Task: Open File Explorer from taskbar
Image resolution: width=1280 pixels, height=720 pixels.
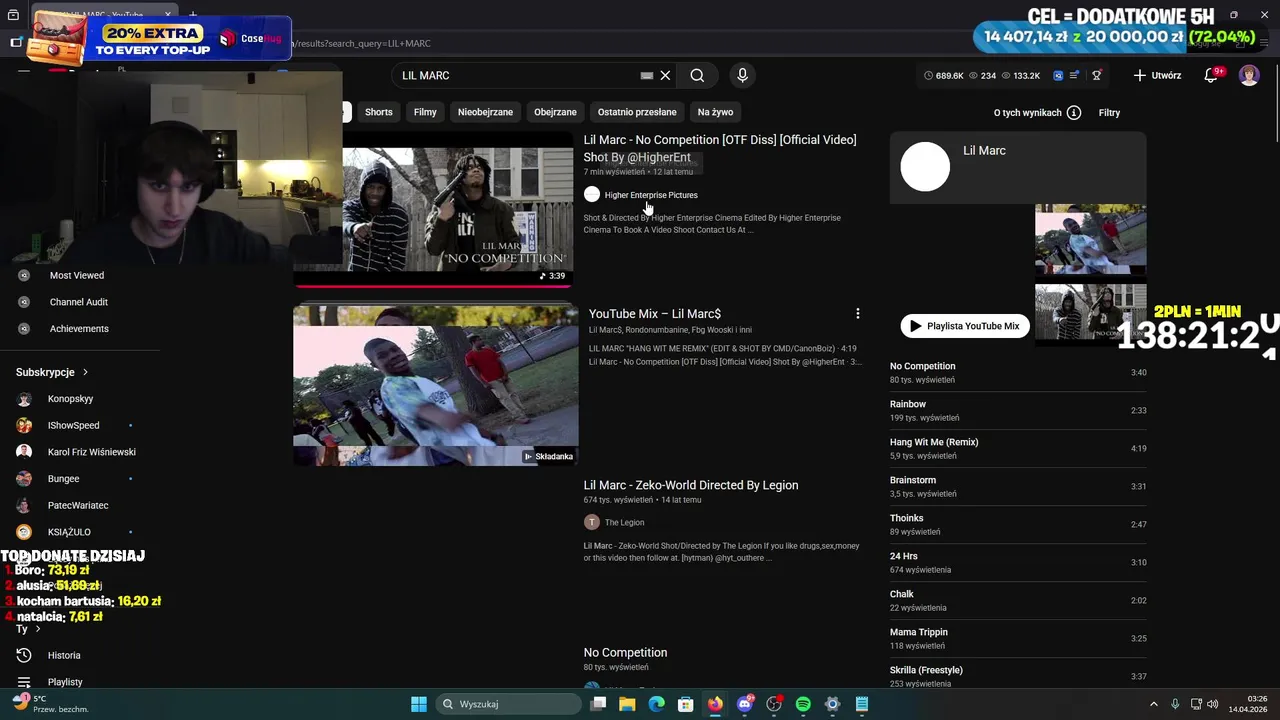Action: 627,704
